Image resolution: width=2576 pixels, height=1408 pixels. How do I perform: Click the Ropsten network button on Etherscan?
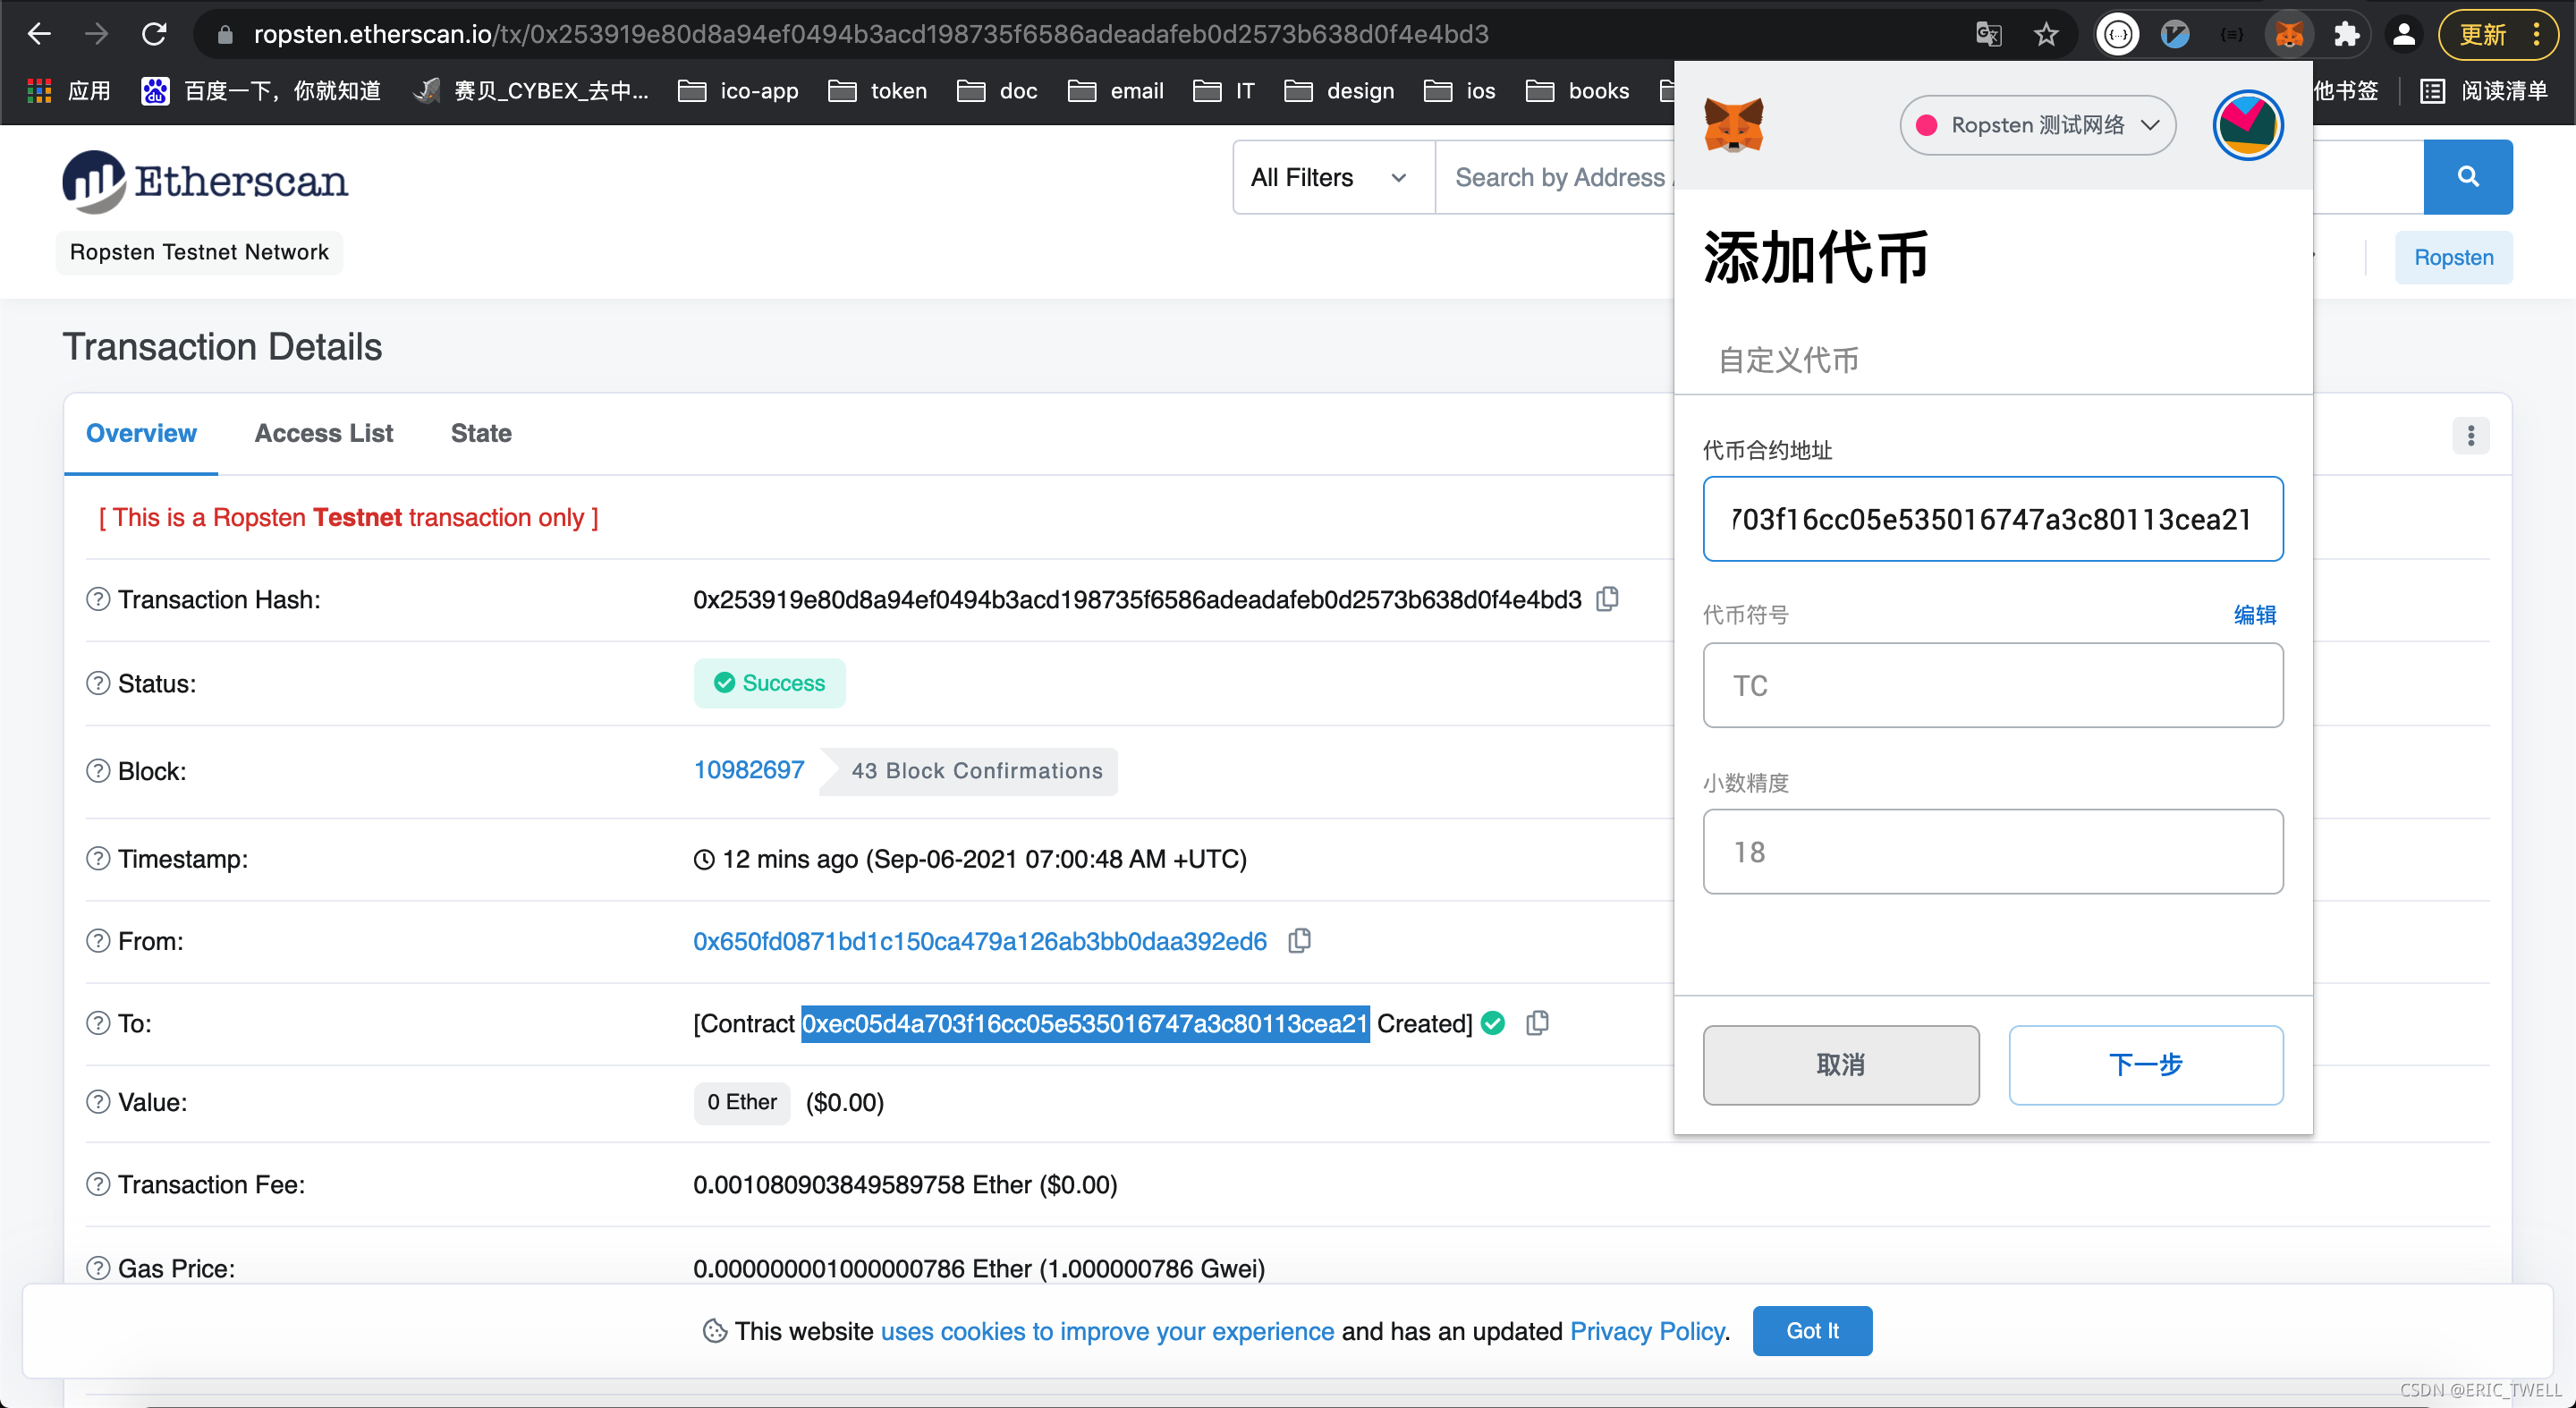click(x=2453, y=257)
